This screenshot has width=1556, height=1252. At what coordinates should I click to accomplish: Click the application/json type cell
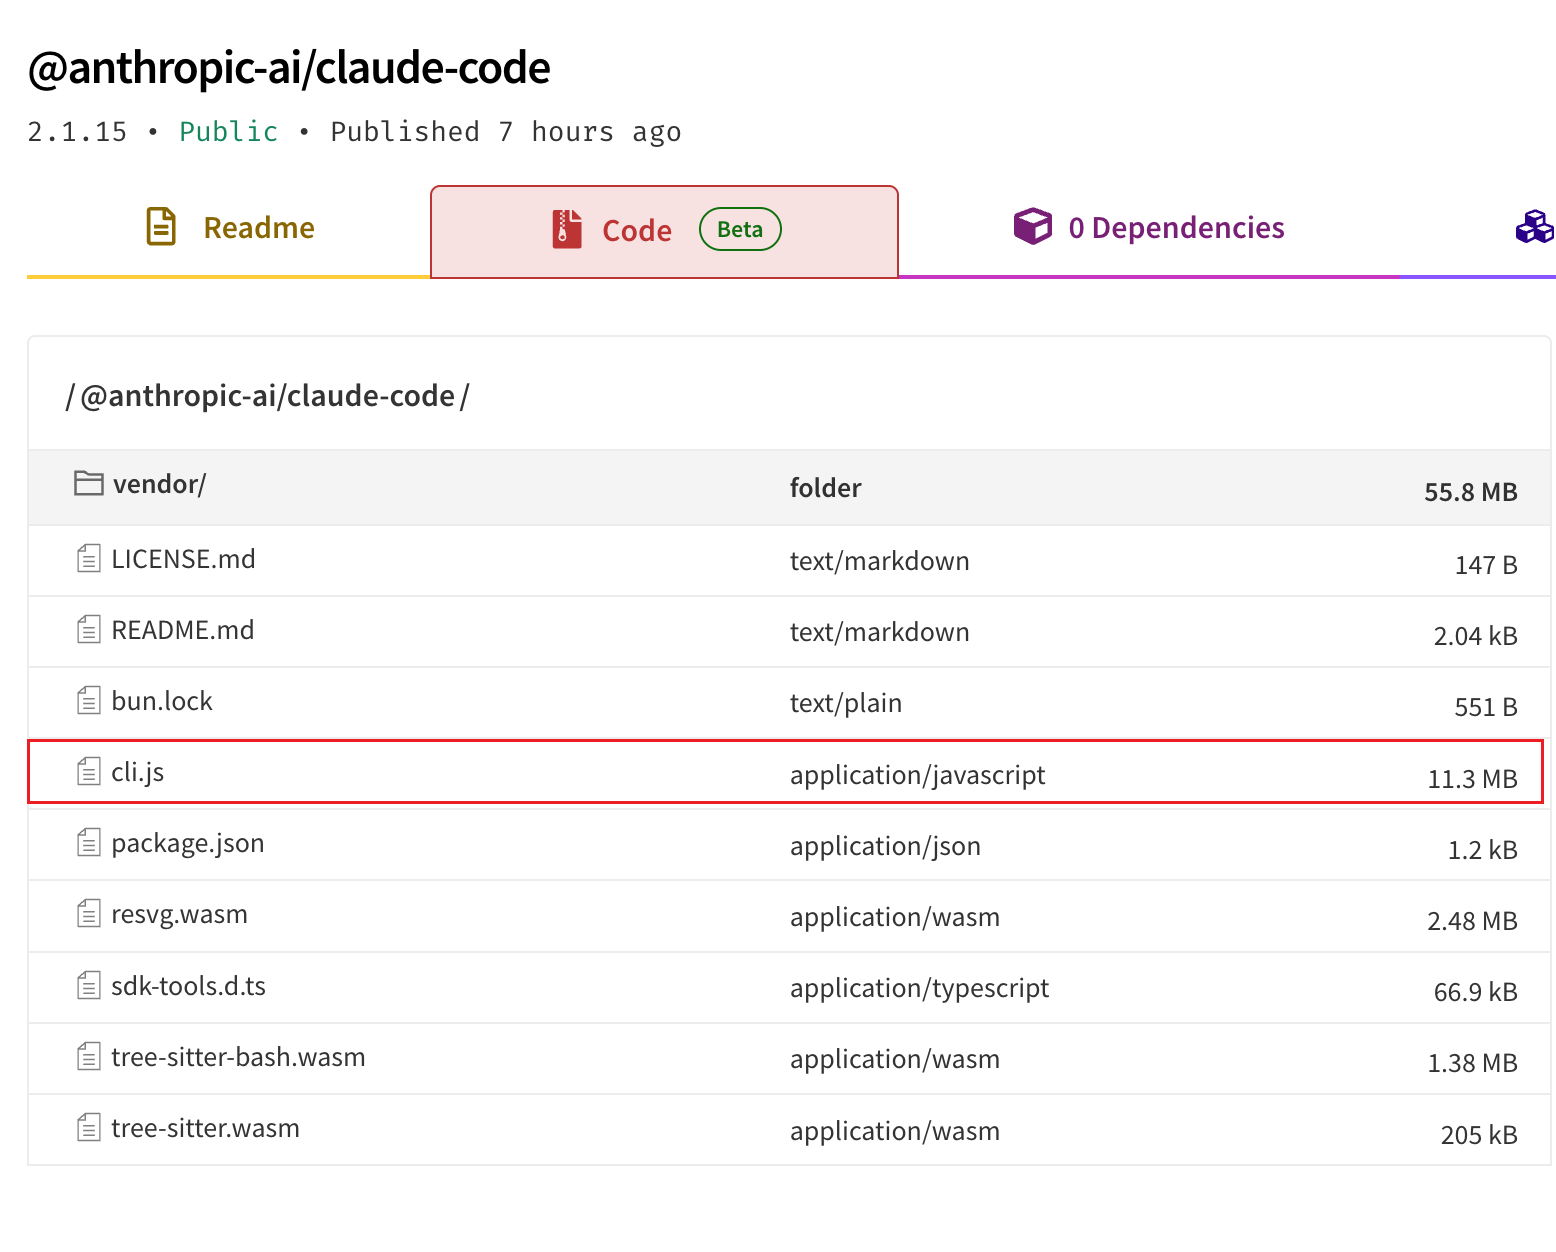point(885,846)
